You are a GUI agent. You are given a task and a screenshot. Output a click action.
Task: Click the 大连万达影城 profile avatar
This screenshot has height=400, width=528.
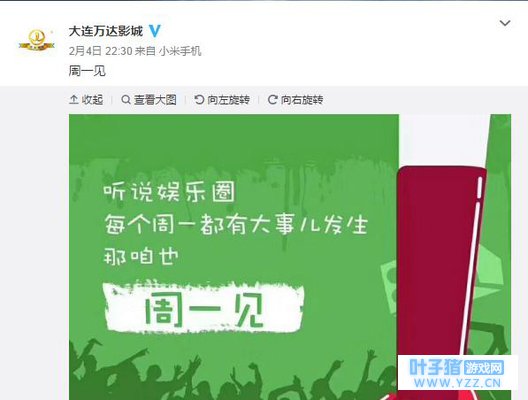click(36, 40)
